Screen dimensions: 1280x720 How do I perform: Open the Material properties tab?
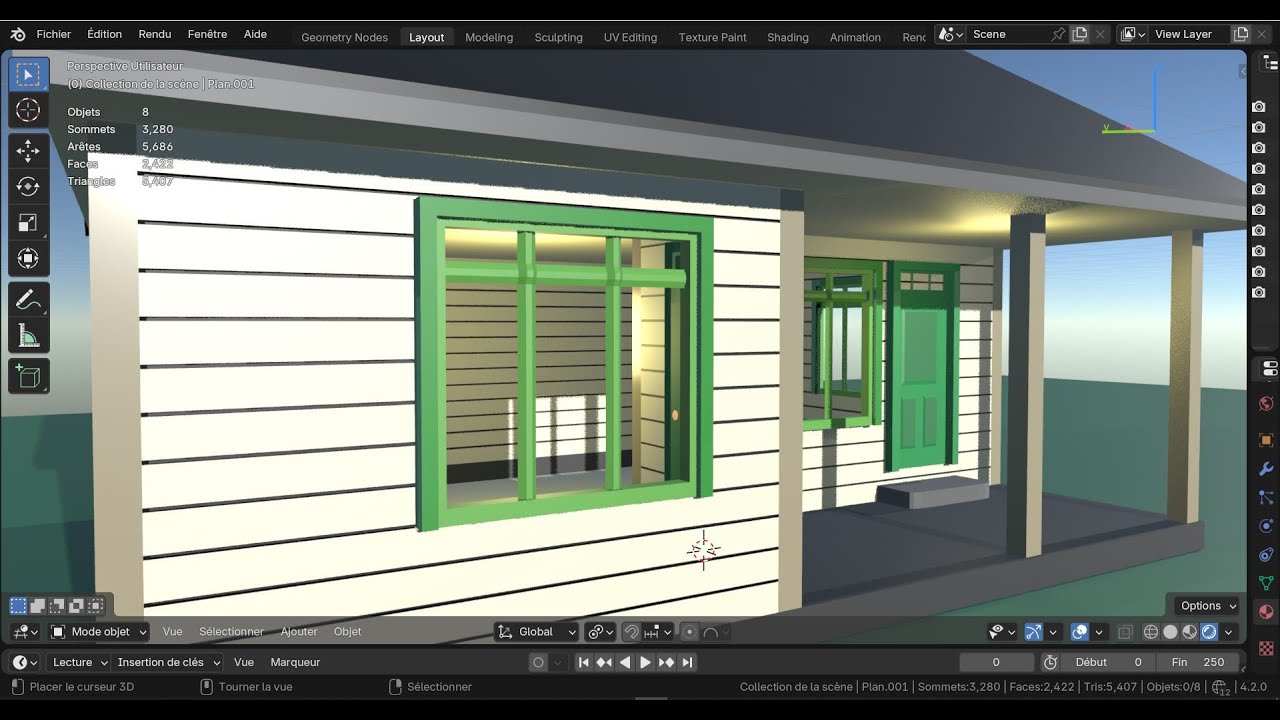pos(1266,612)
